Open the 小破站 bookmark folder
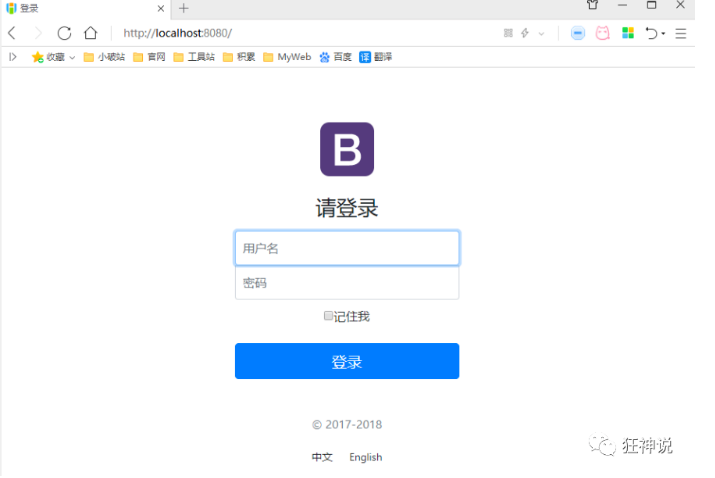Screen dimensions: 715x478 (104, 57)
